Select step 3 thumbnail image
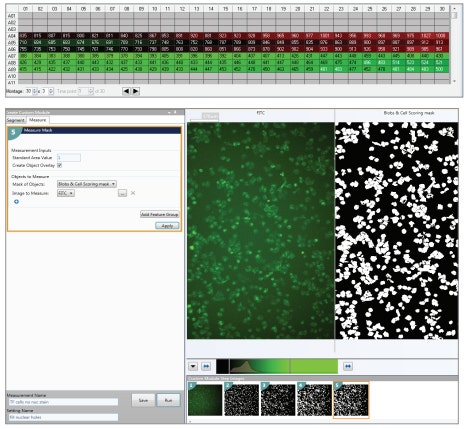 [278, 399]
